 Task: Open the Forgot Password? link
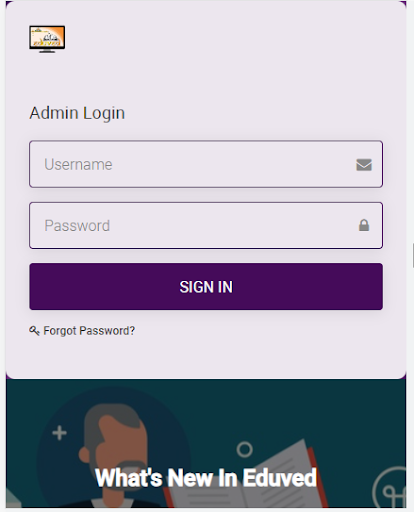click(x=89, y=331)
